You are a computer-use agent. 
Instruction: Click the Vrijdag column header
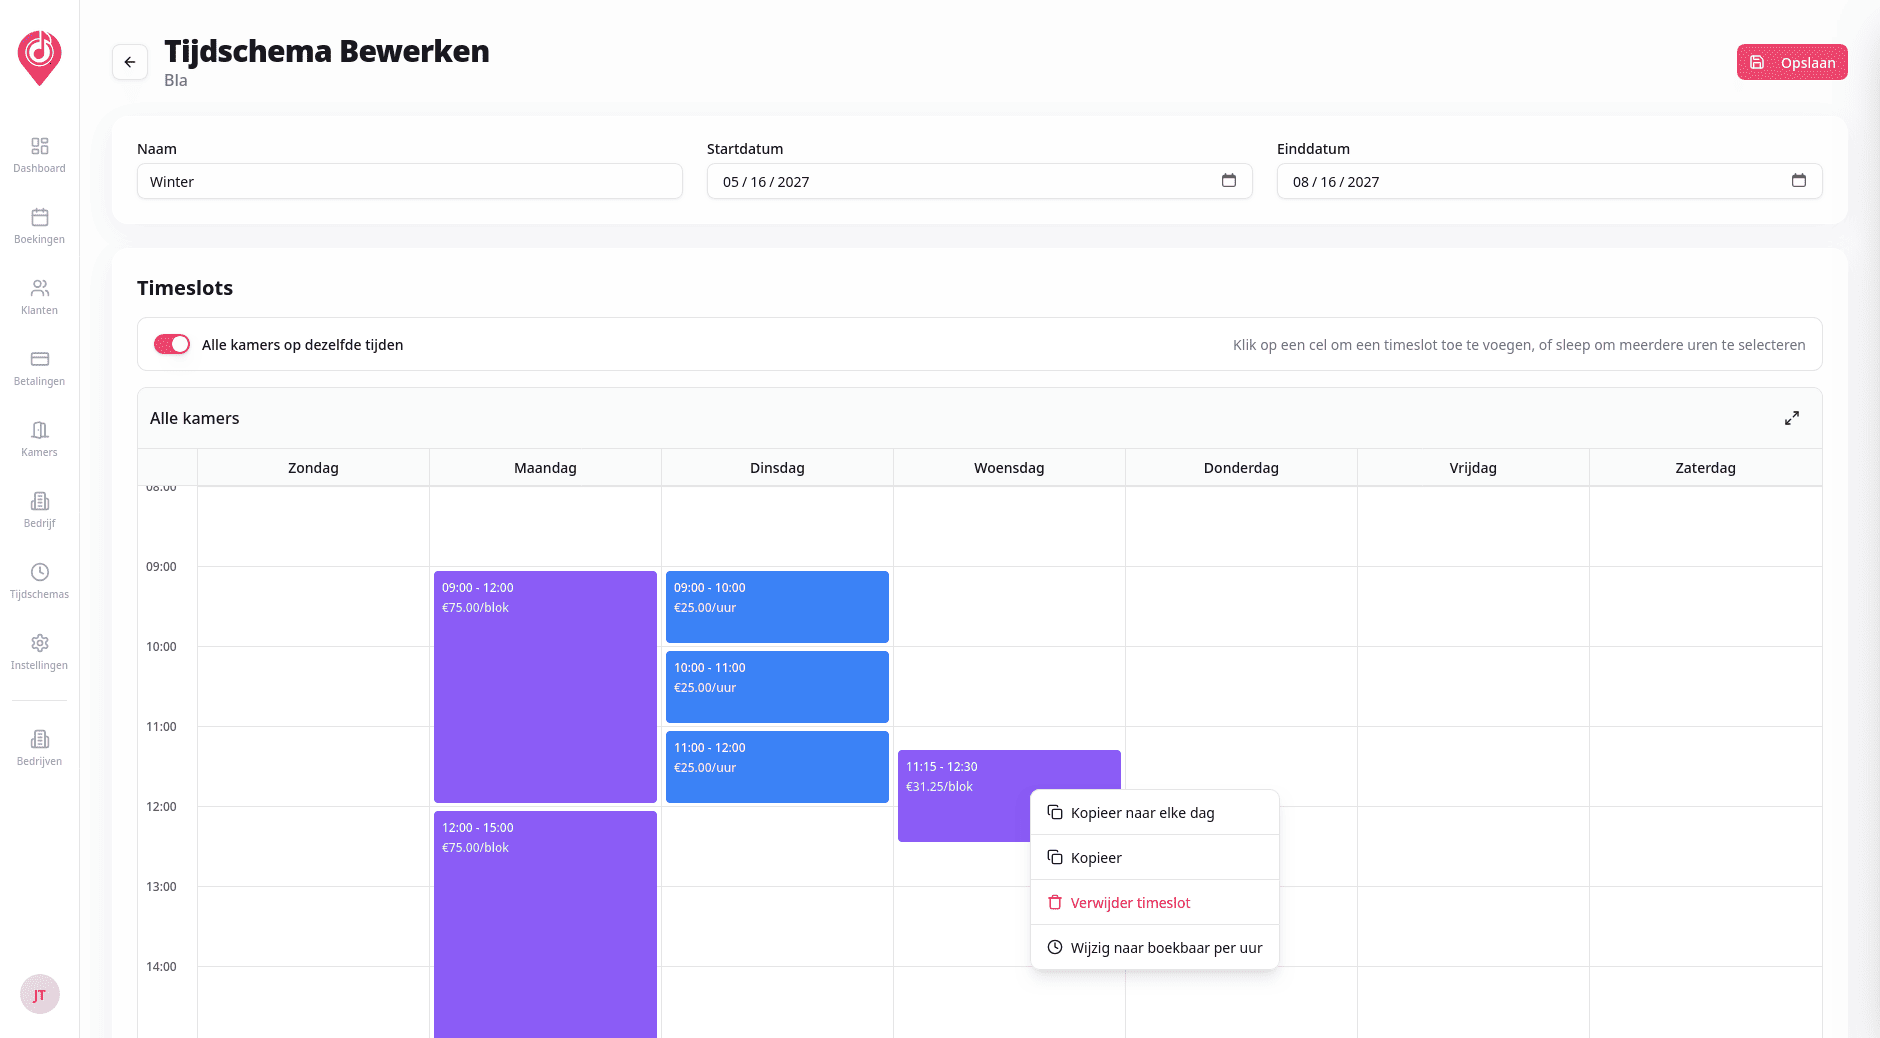(1473, 467)
